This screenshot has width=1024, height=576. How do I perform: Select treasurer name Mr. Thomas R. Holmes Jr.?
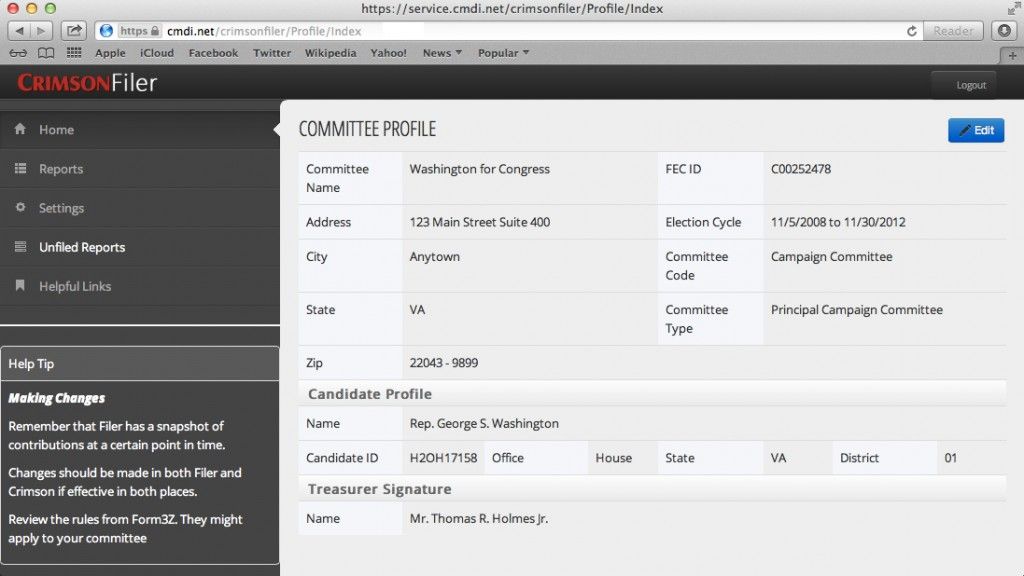pyautogui.click(x=479, y=519)
